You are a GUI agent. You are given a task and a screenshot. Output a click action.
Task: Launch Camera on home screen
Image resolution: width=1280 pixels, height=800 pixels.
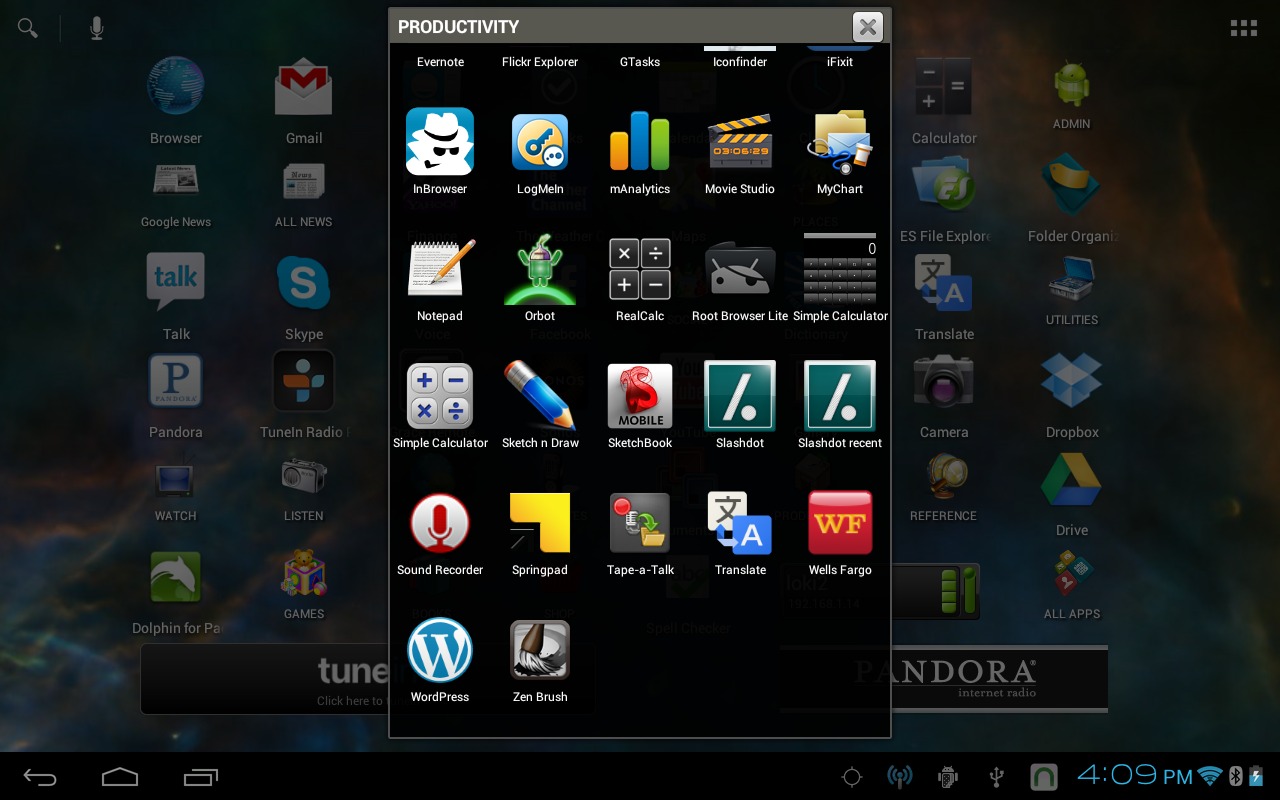944,396
